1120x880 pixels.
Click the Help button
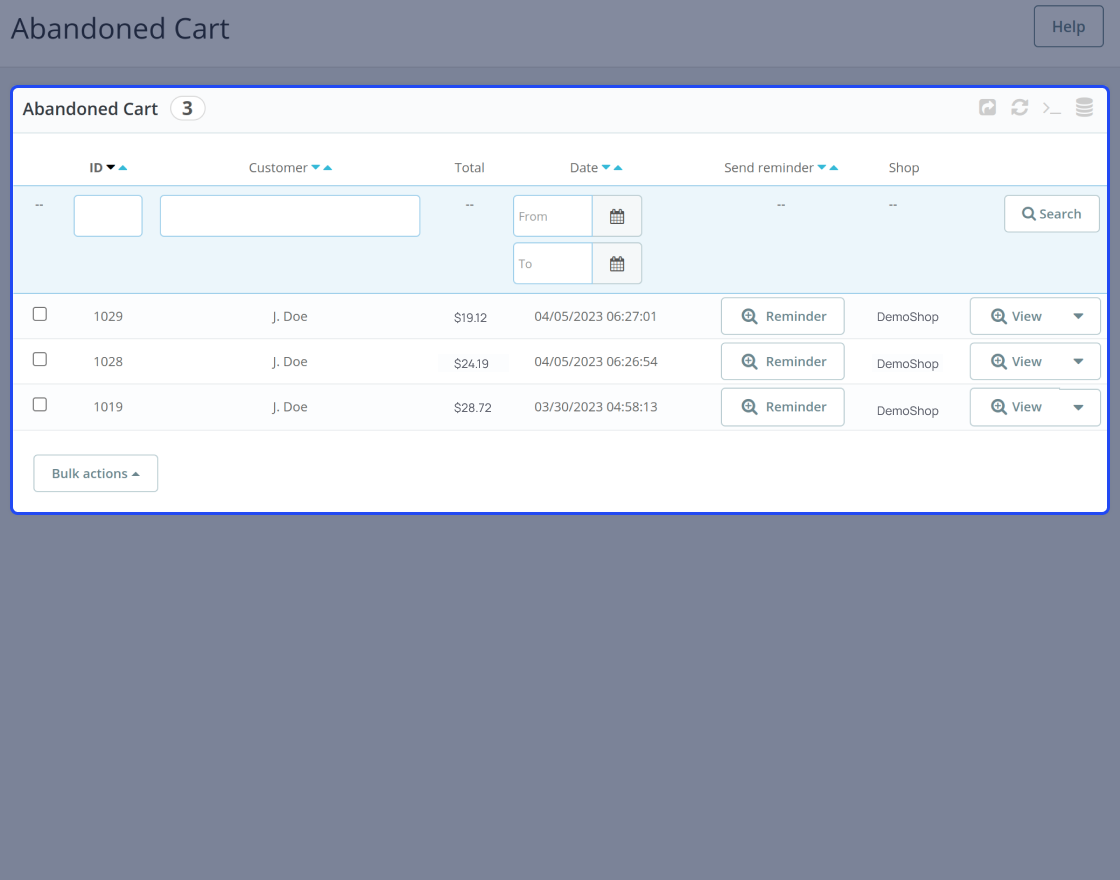[x=1069, y=26]
